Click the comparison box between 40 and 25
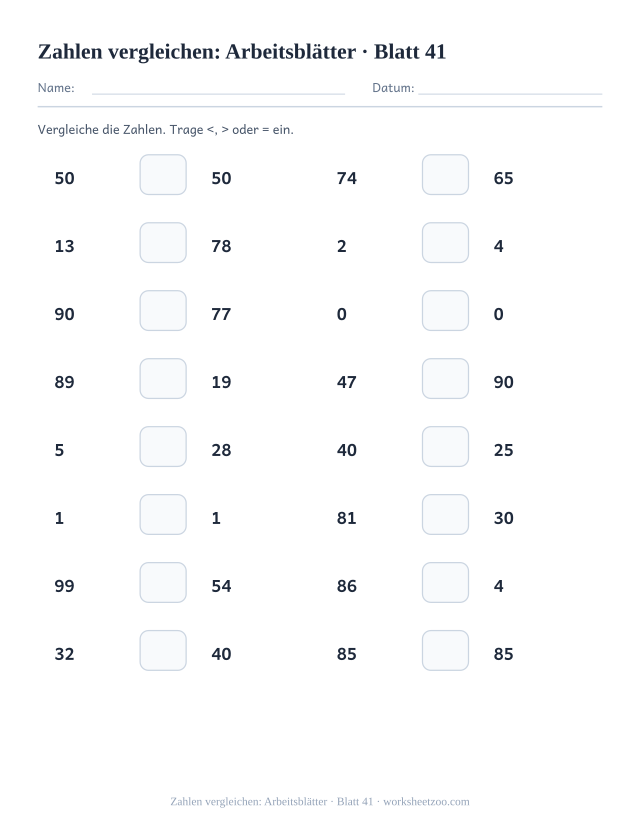The width and height of the screenshot is (640, 829). [x=445, y=446]
